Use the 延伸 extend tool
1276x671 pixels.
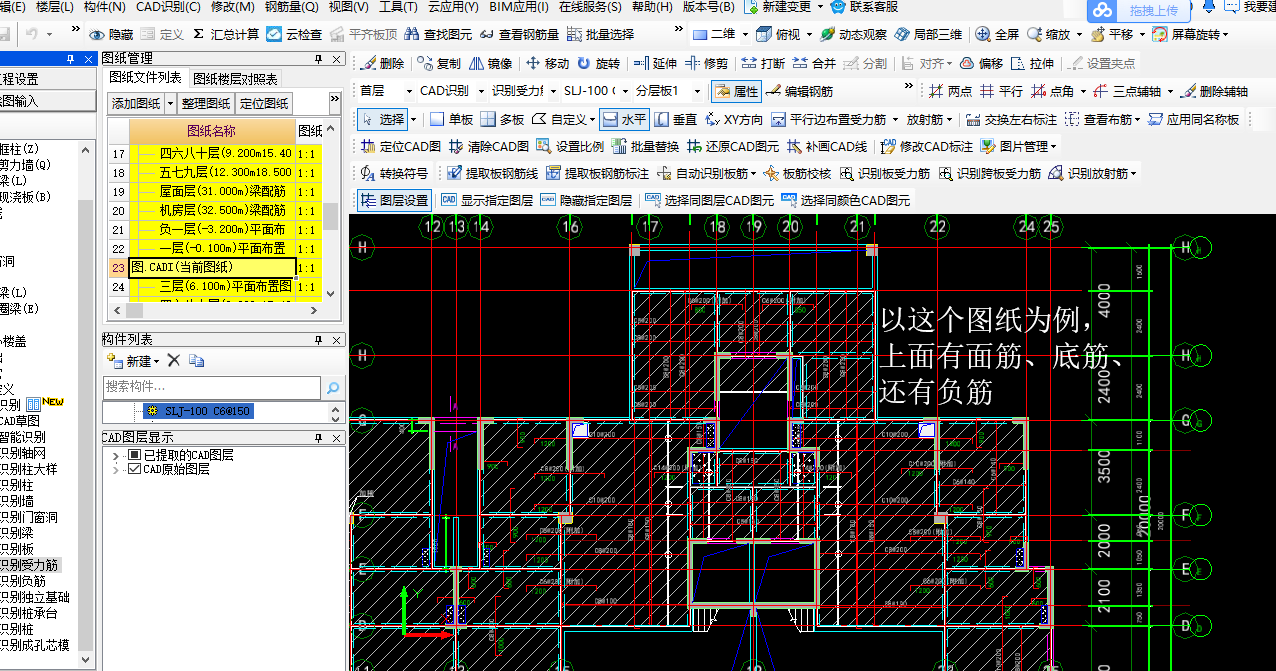pyautogui.click(x=655, y=63)
